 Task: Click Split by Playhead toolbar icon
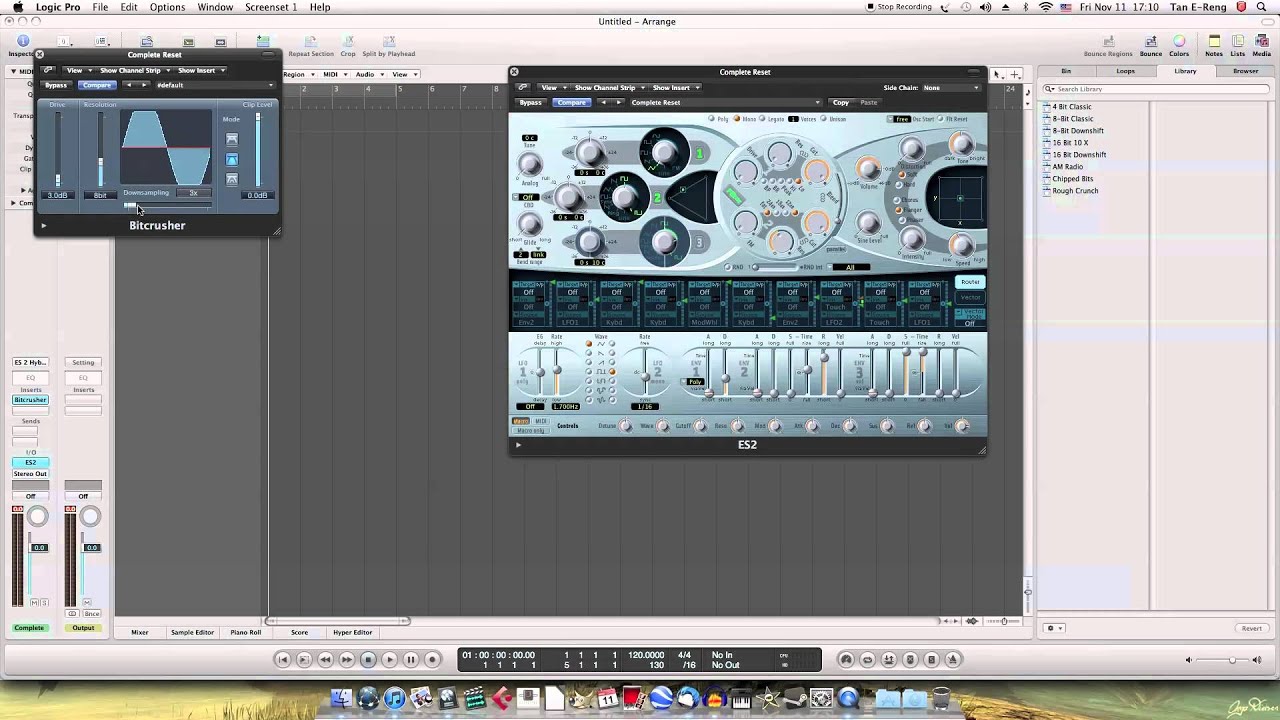click(389, 46)
